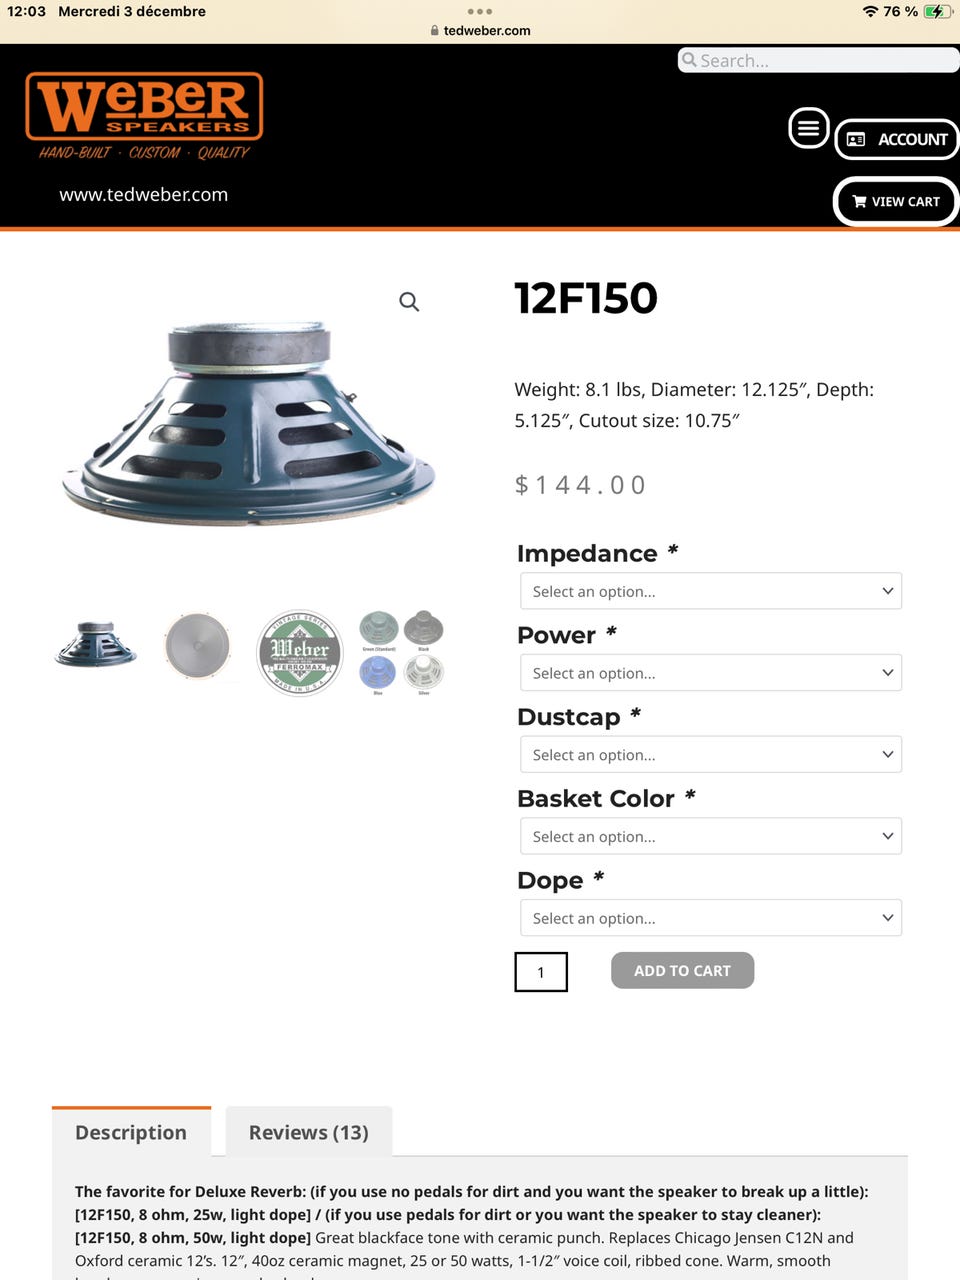Open the Dope options dropdown
The image size is (960, 1280).
711,918
